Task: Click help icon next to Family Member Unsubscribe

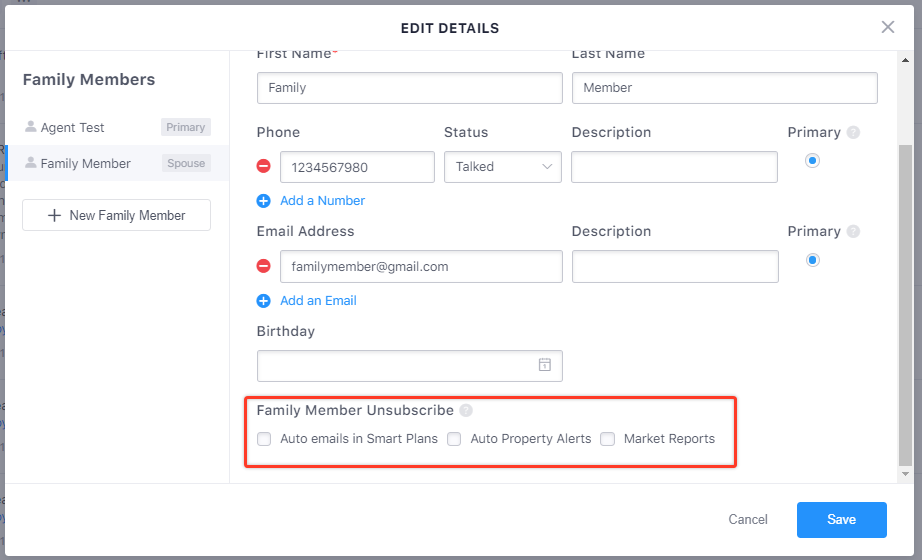Action: coord(466,410)
